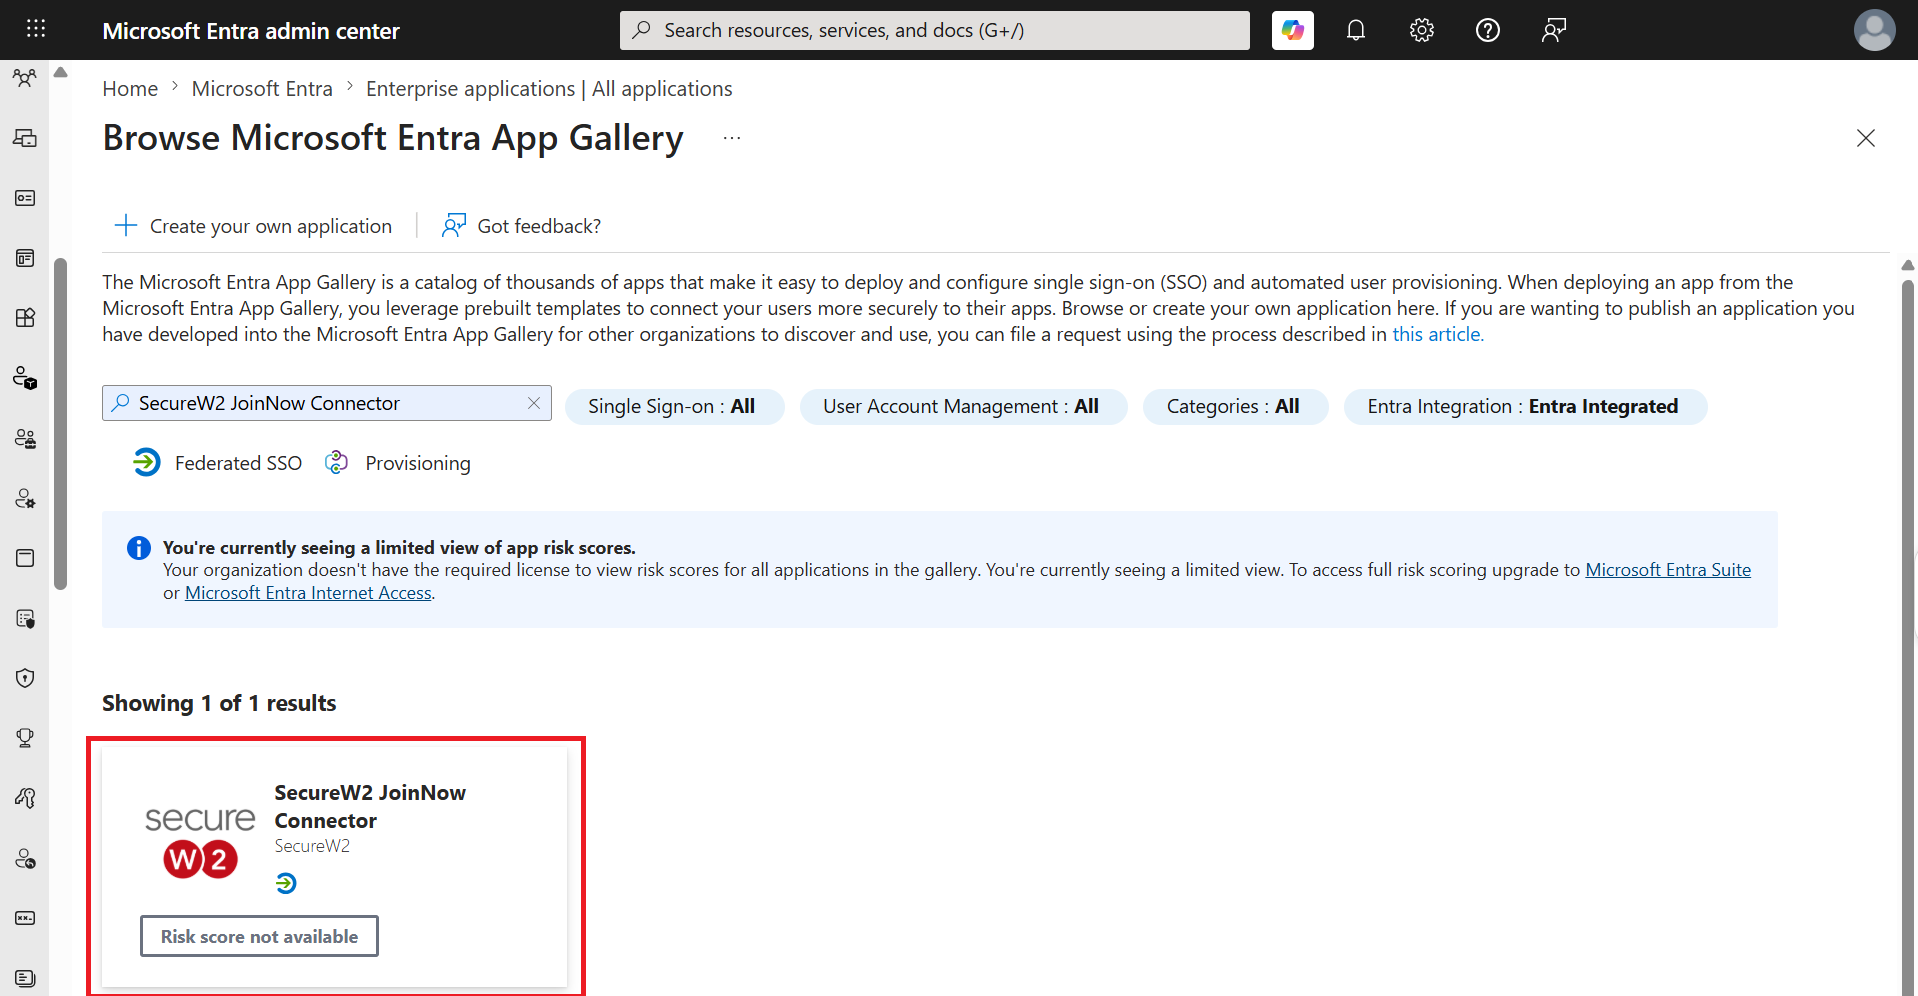Screen dimensions: 1918x996
Task: Click the sidebar scrollbar thumb
Action: tap(60, 424)
